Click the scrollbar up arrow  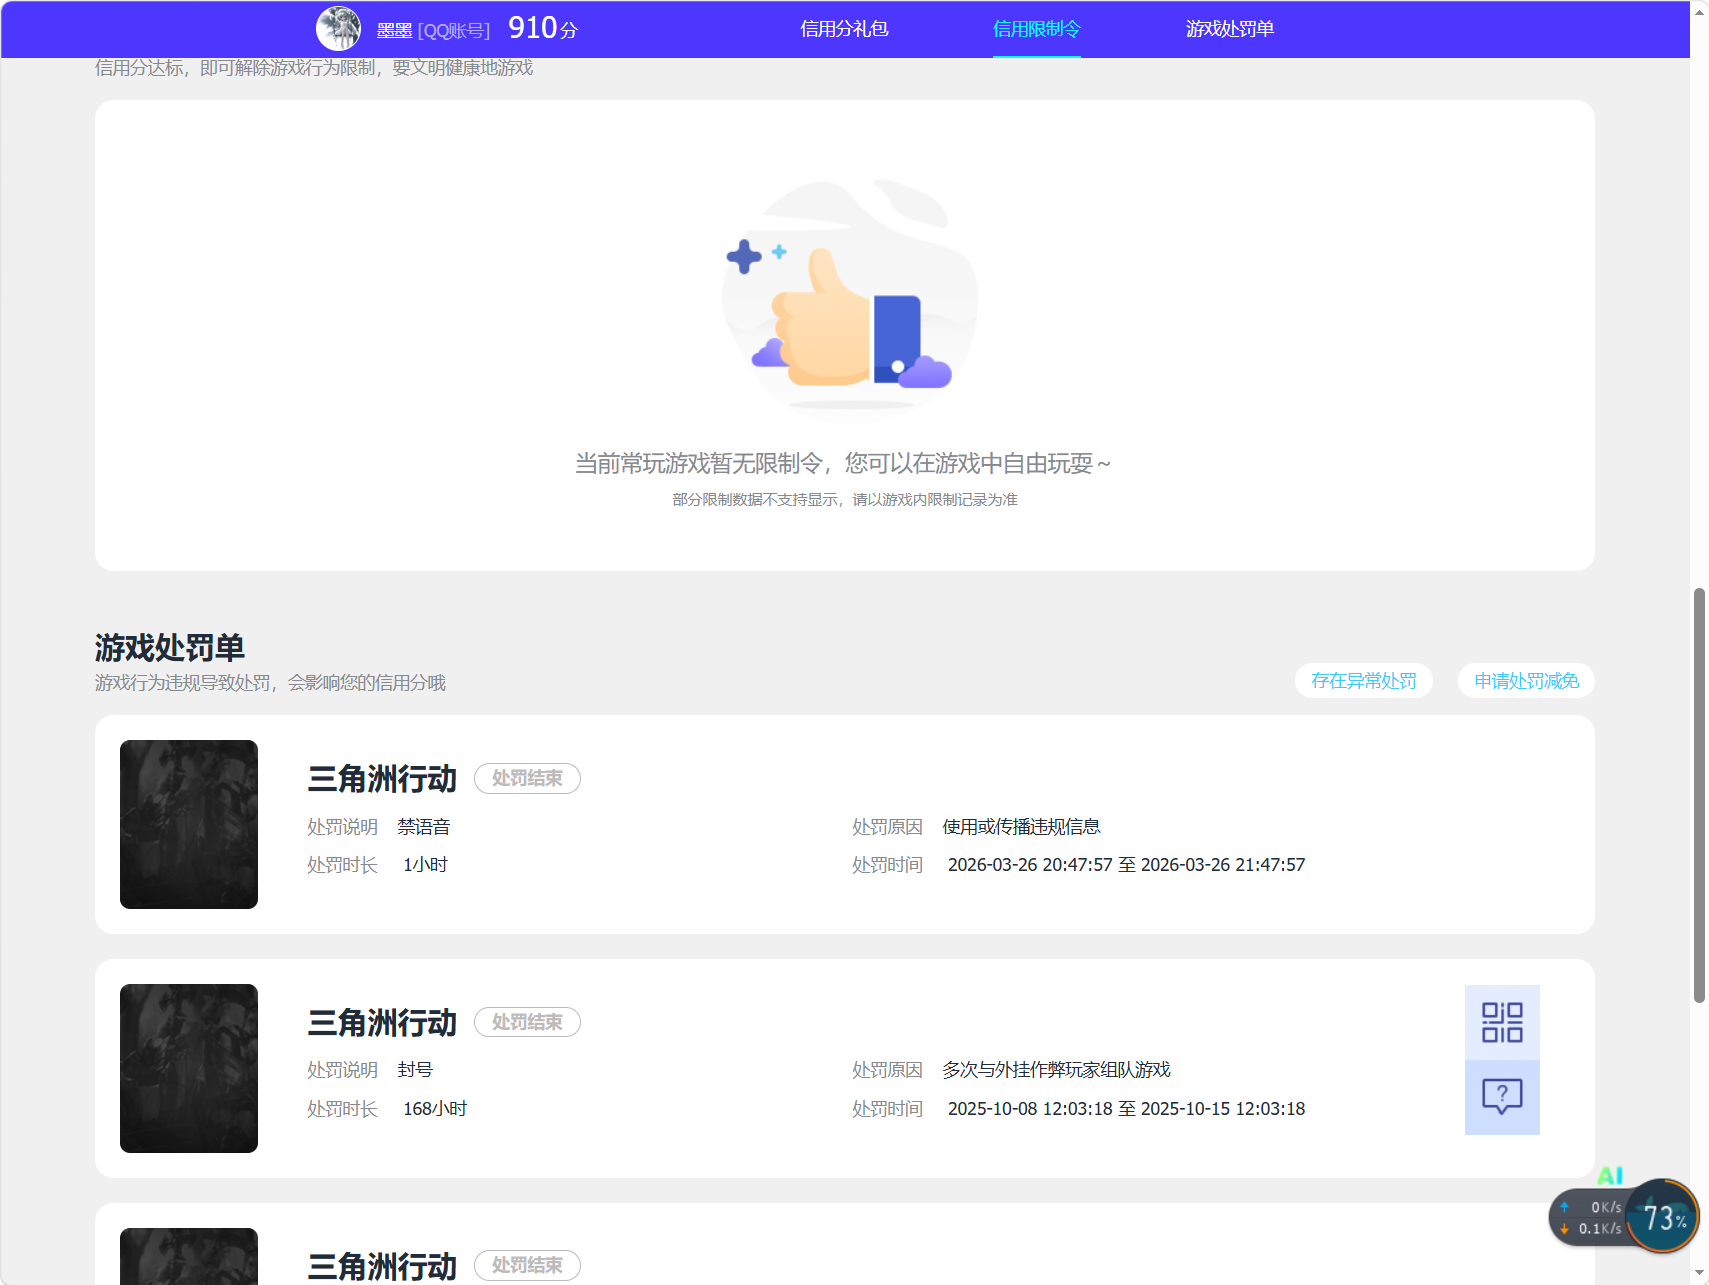click(1699, 11)
